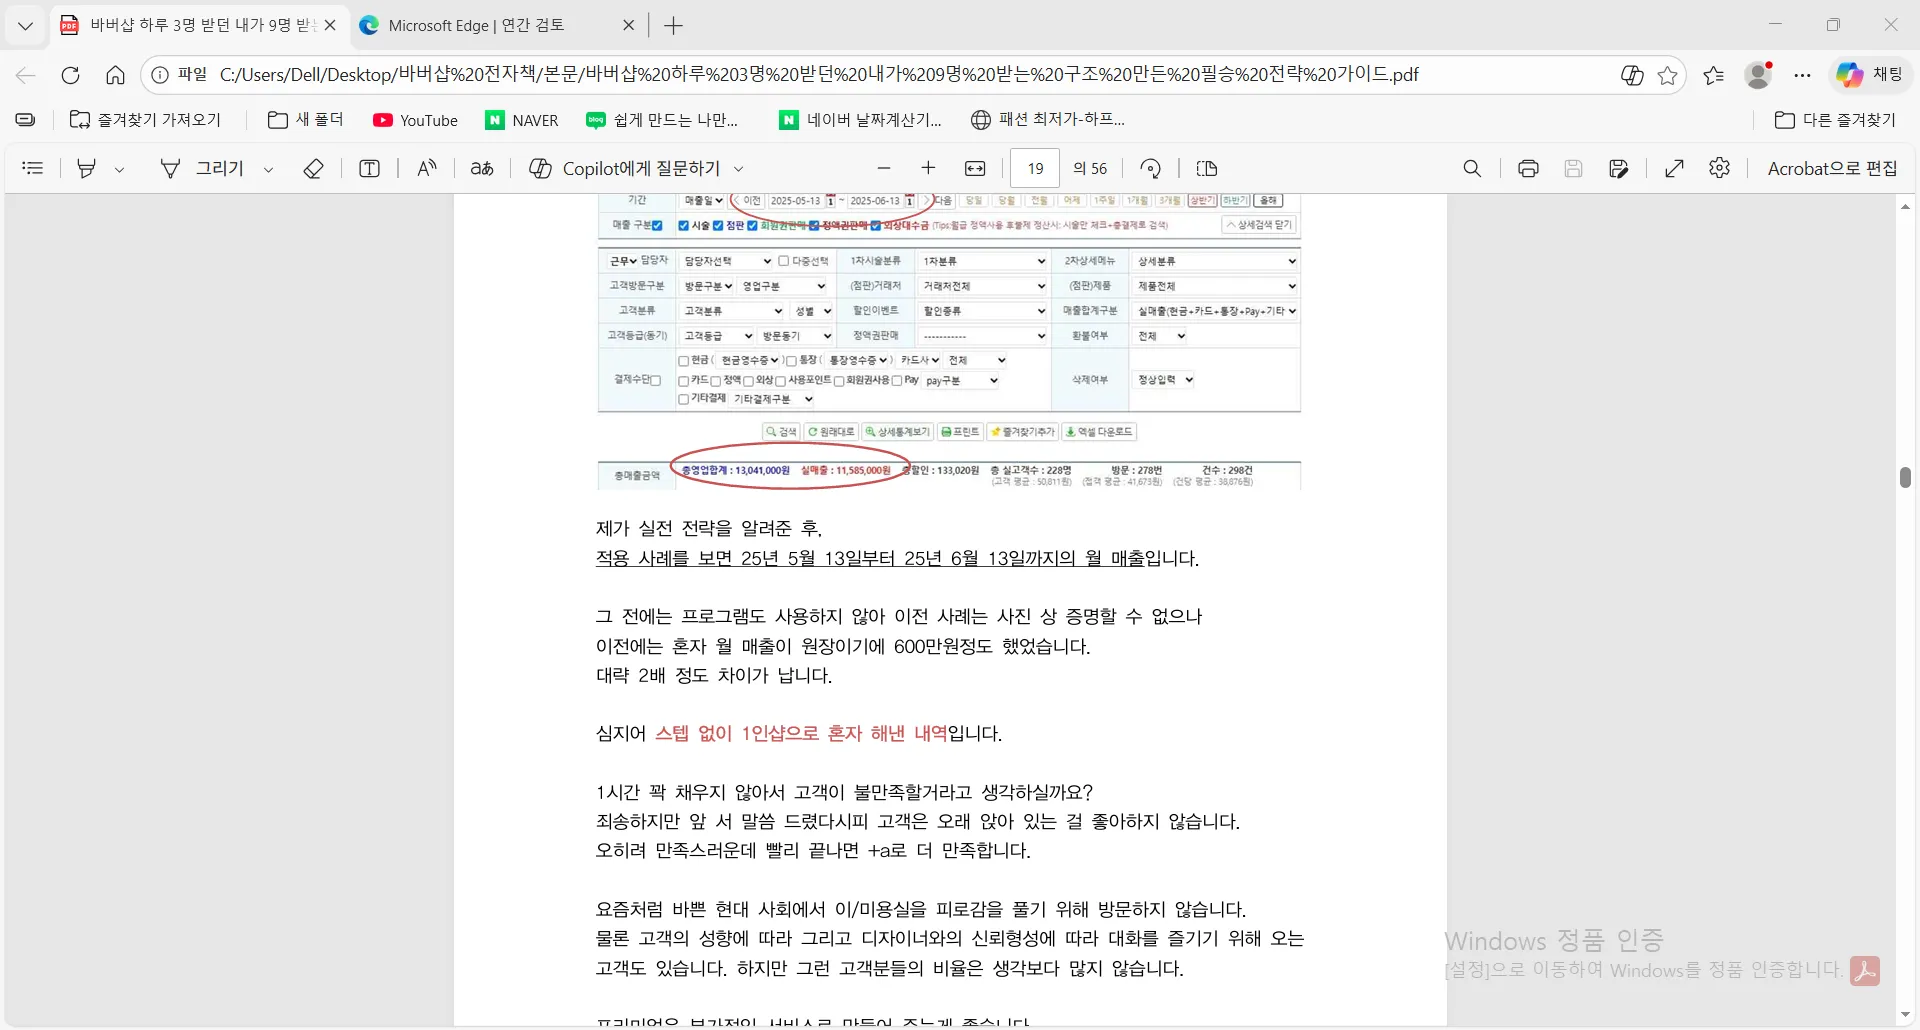Image resolution: width=1920 pixels, height=1030 pixels.
Task: Expand the highlighter color options
Action: pos(120,168)
